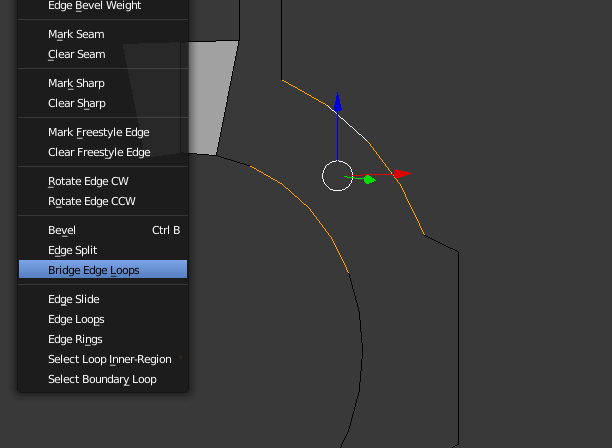Select Bevel menu entry
The height and width of the screenshot is (448, 612).
(103, 230)
